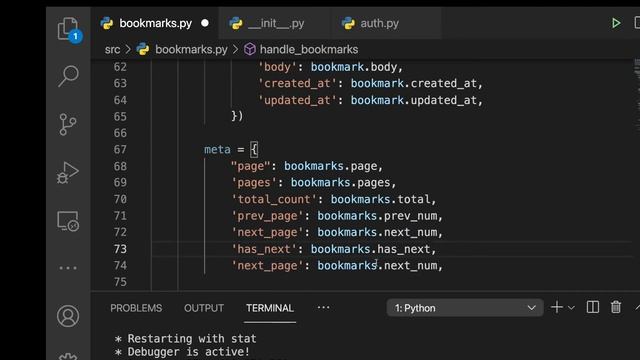Expand new terminal launch profile chevron
This screenshot has width=640, height=360.
571,308
